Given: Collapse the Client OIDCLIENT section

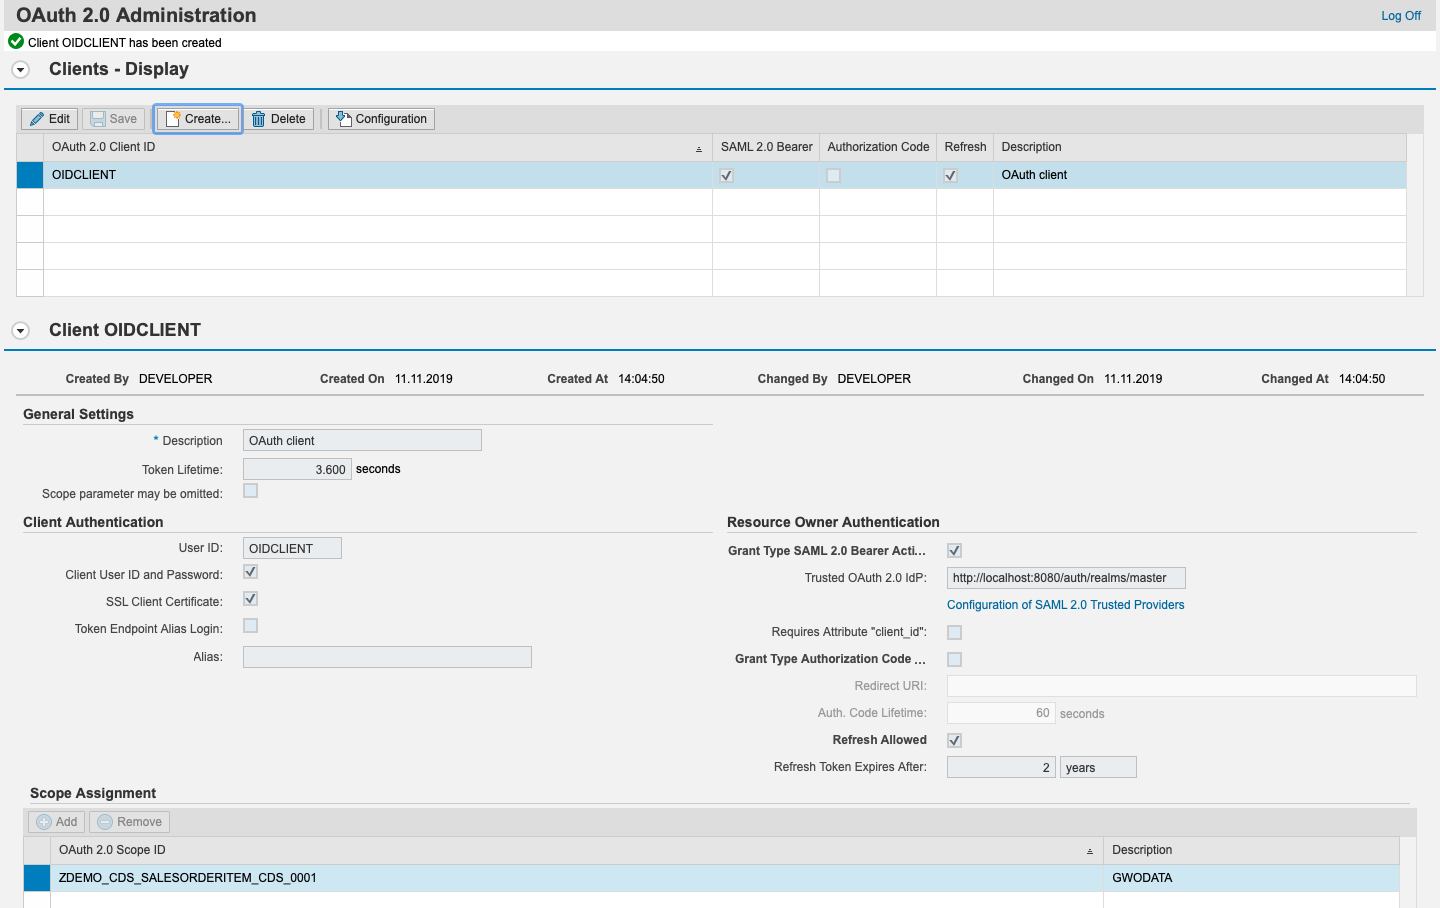Looking at the screenshot, I should point(20,331).
